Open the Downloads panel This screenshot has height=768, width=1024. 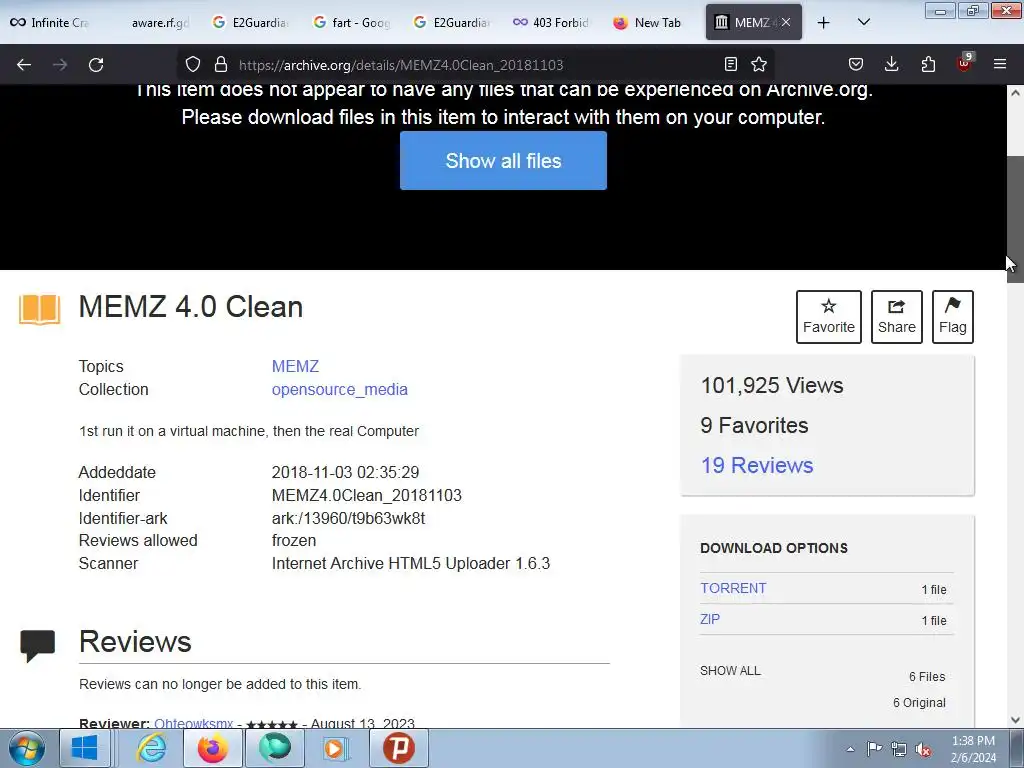point(891,65)
